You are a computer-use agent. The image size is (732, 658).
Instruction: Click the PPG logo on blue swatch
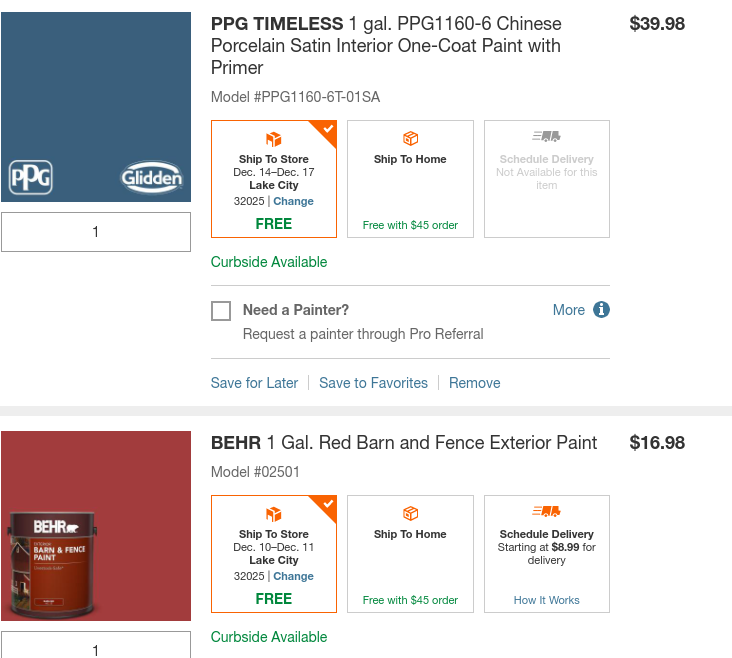[31, 178]
